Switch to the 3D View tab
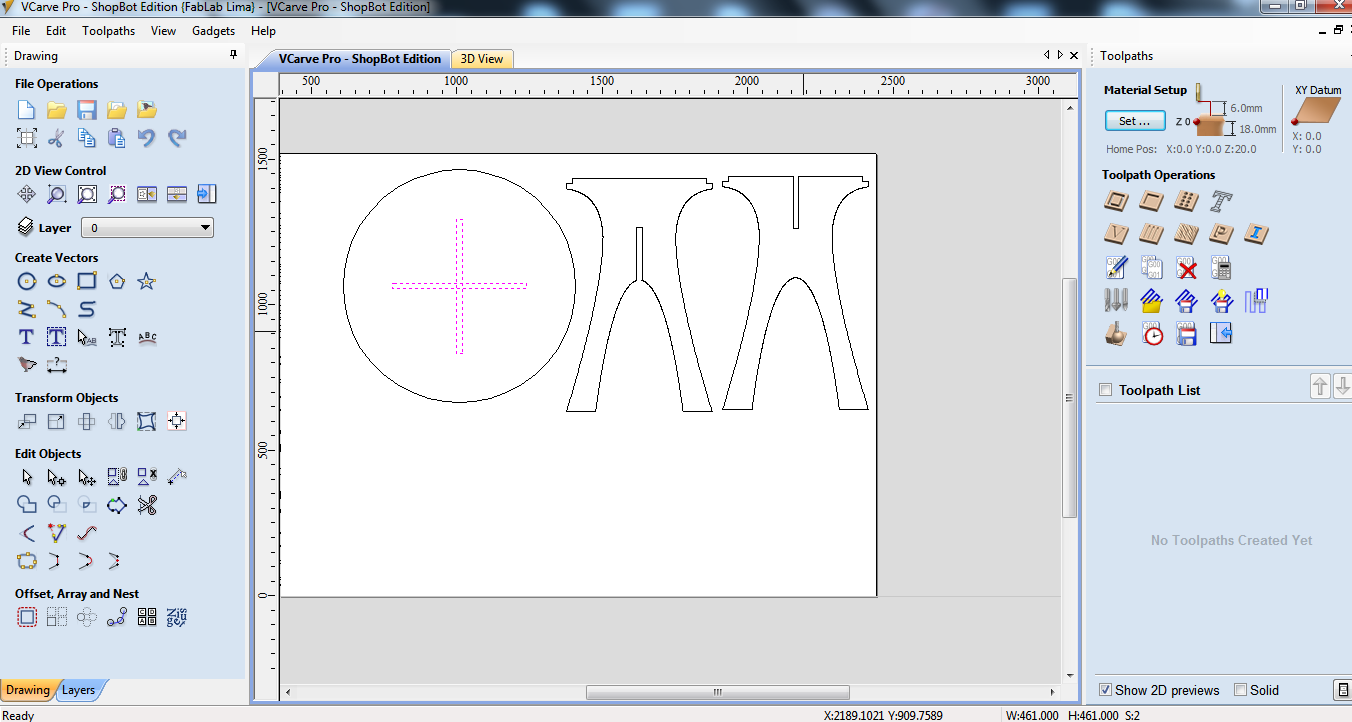This screenshot has width=1352, height=722. pos(482,59)
